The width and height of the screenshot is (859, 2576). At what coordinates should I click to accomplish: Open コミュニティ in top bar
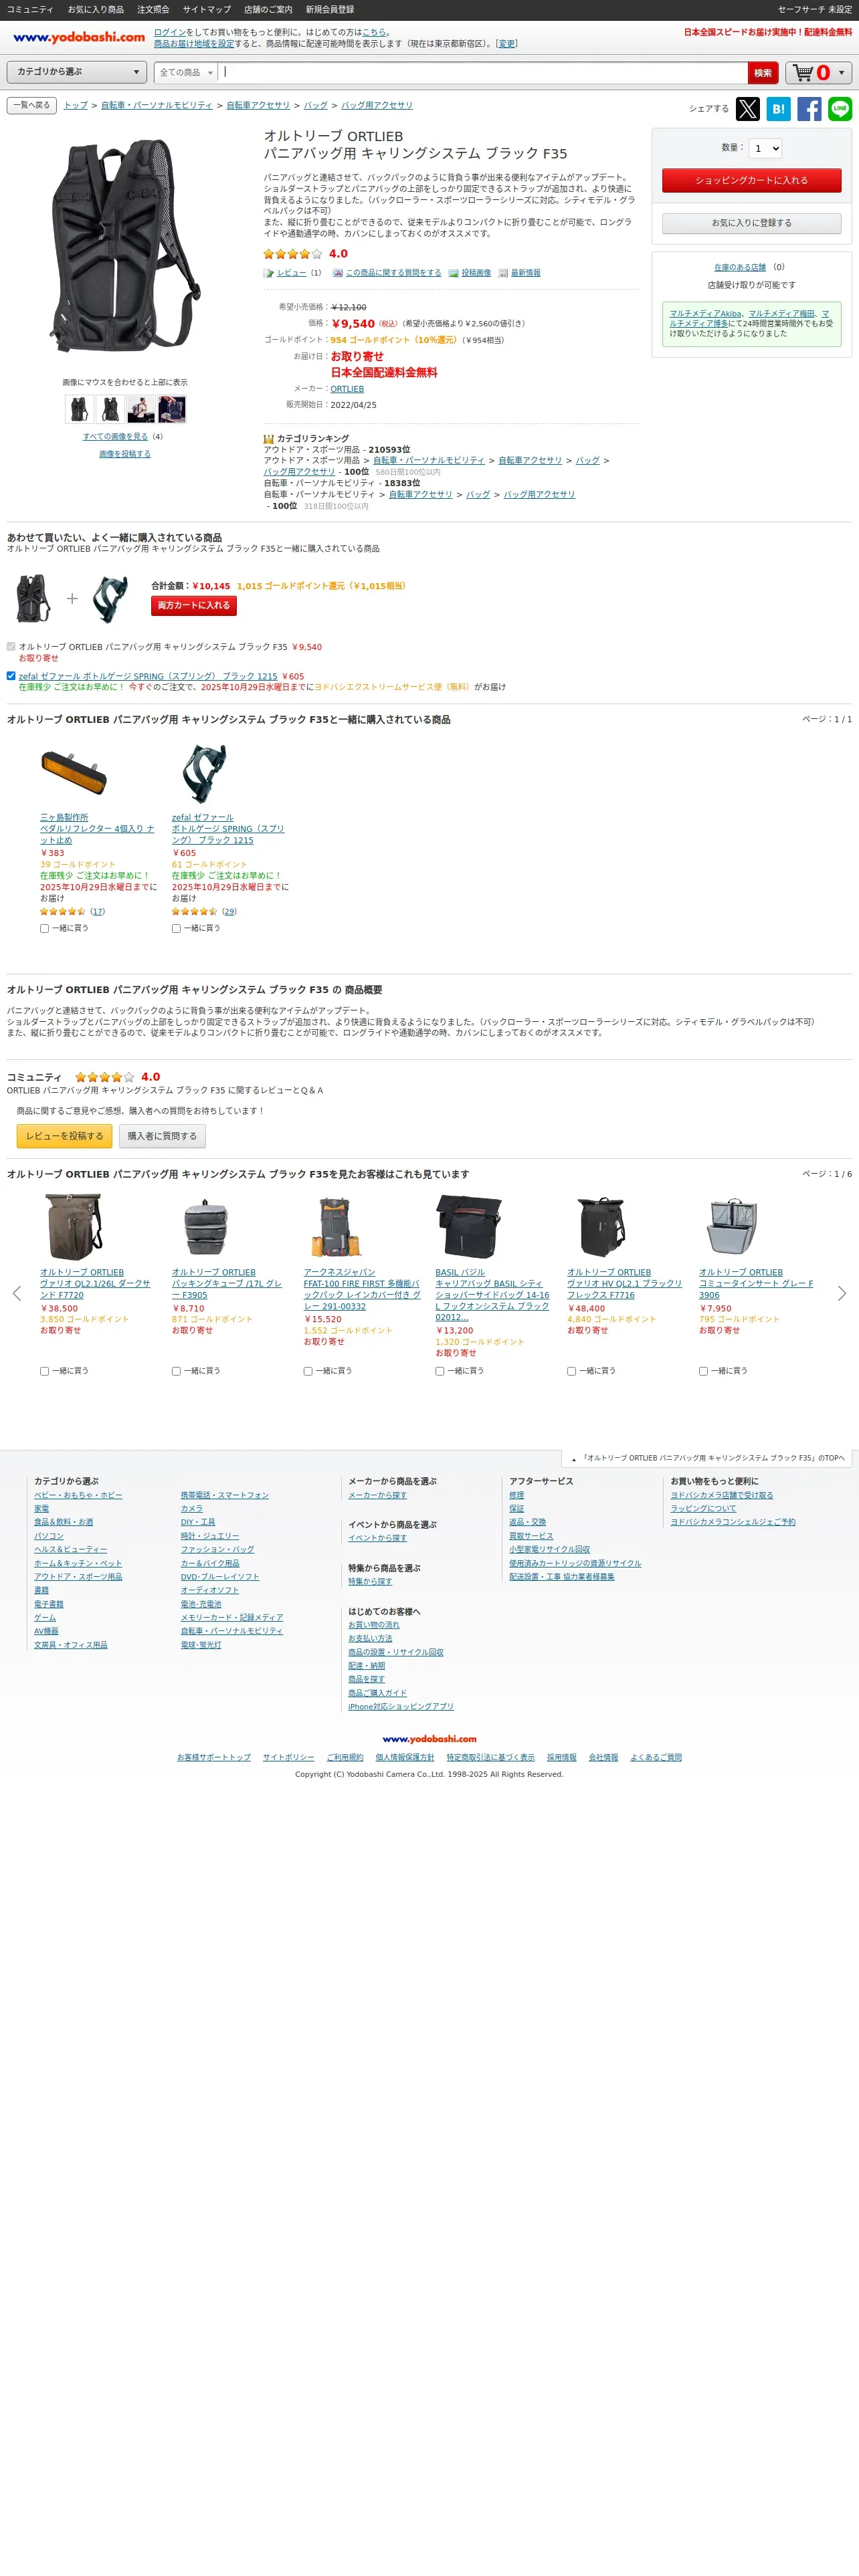30,9
